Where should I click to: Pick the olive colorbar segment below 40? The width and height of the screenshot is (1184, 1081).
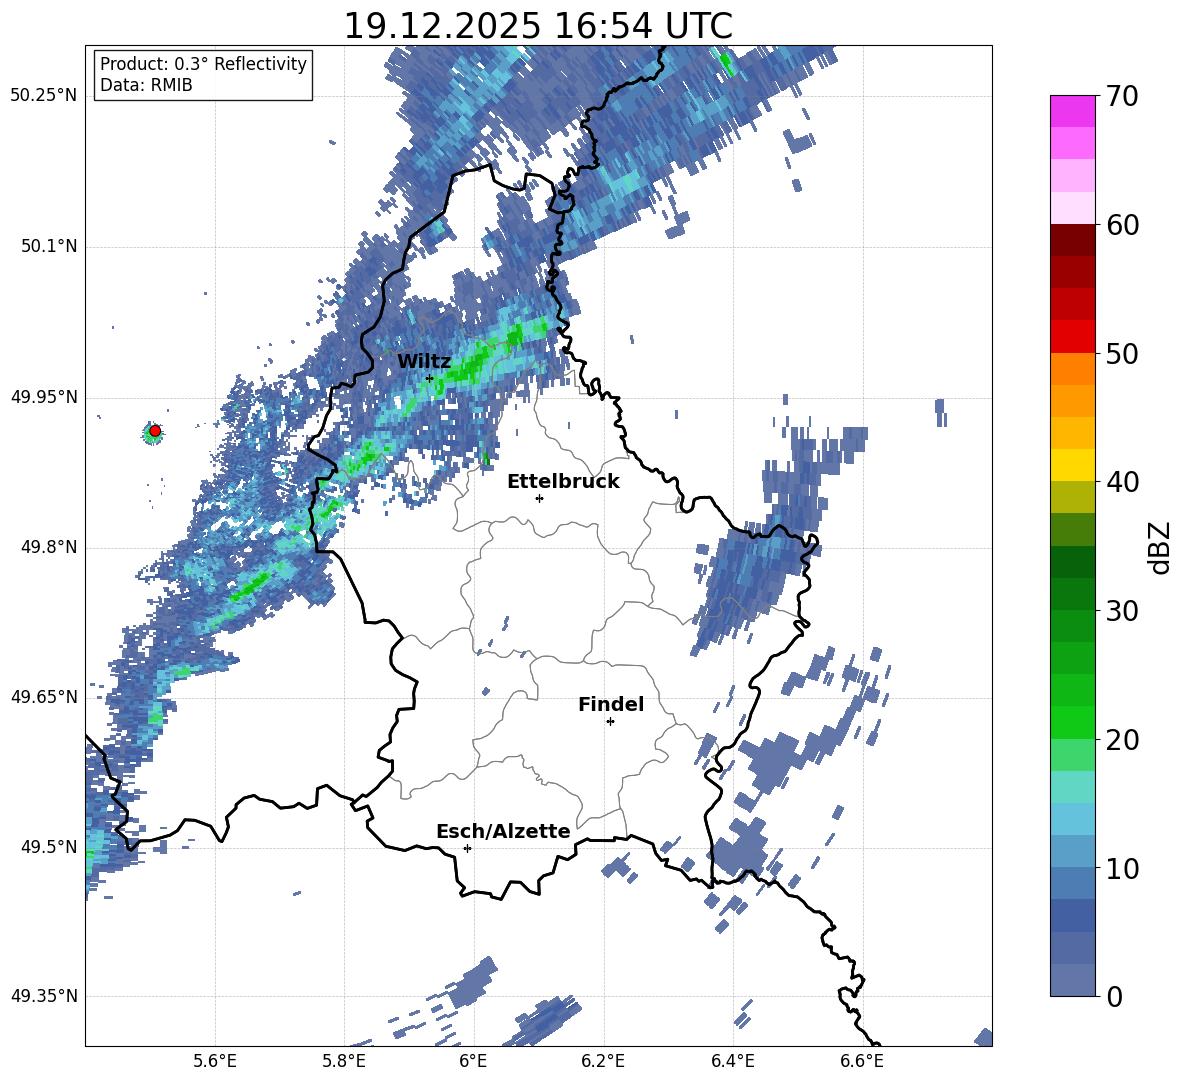pos(1072,497)
